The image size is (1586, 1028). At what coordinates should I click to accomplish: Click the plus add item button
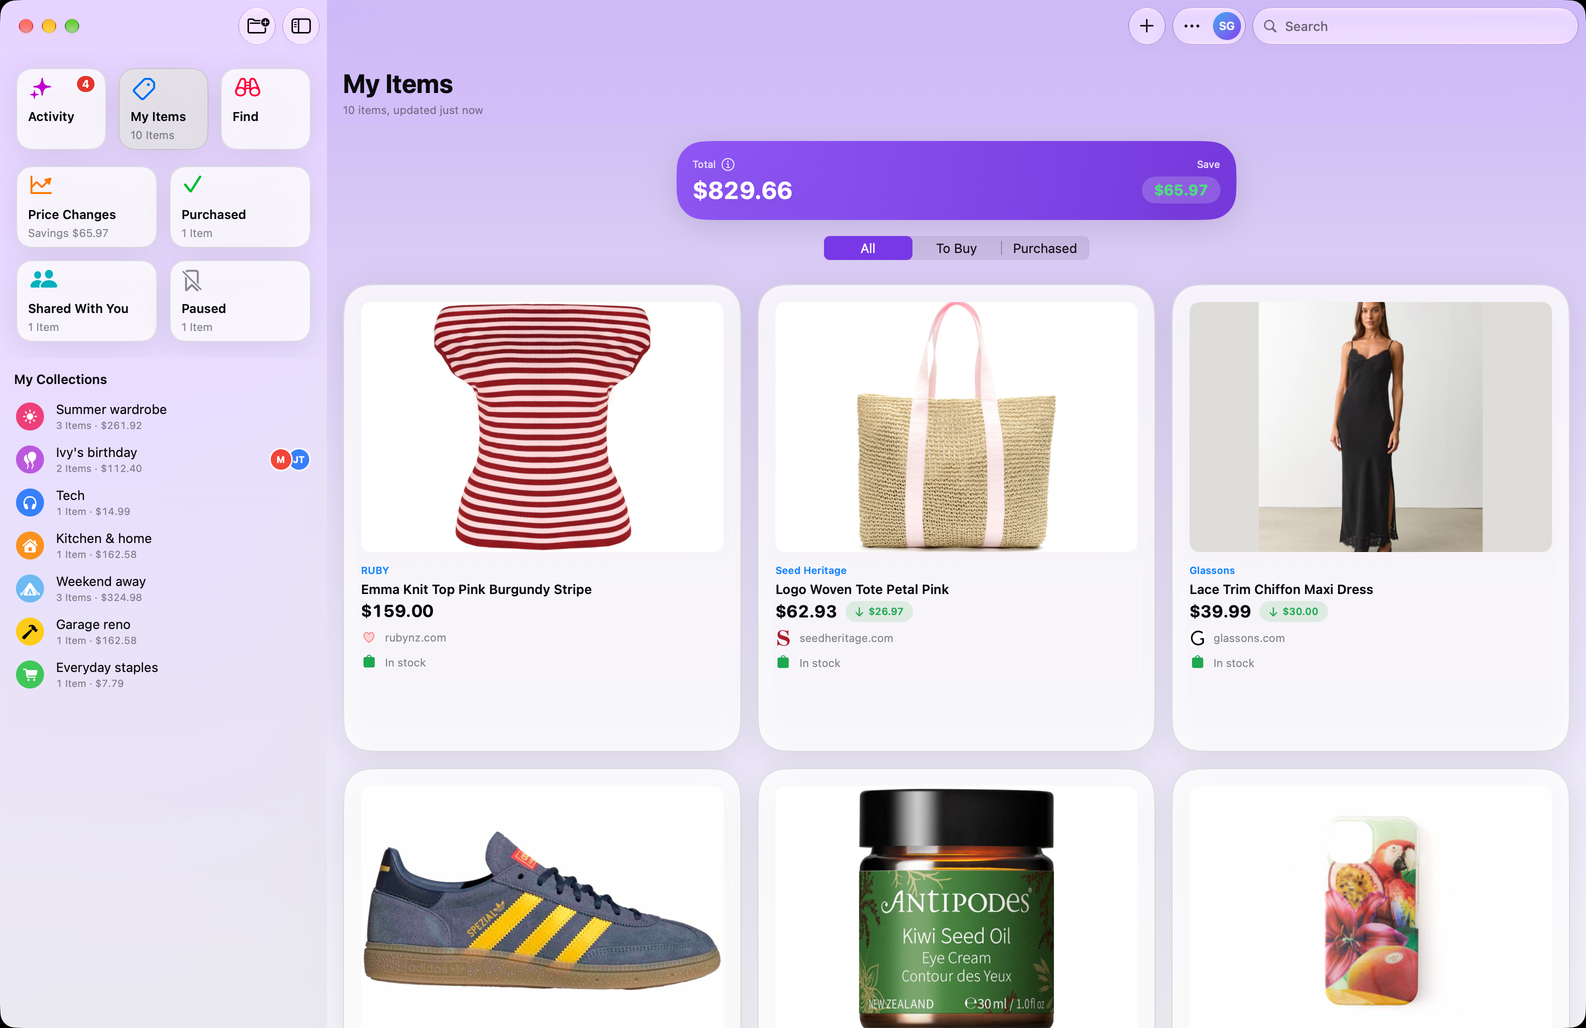tap(1147, 26)
